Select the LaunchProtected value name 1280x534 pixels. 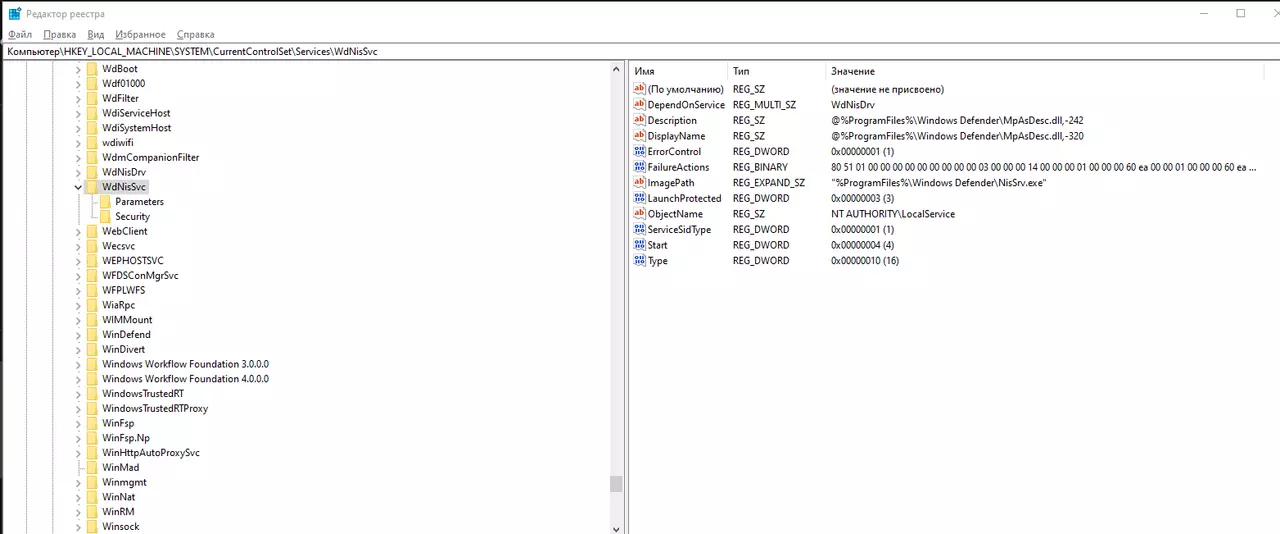[x=684, y=198]
